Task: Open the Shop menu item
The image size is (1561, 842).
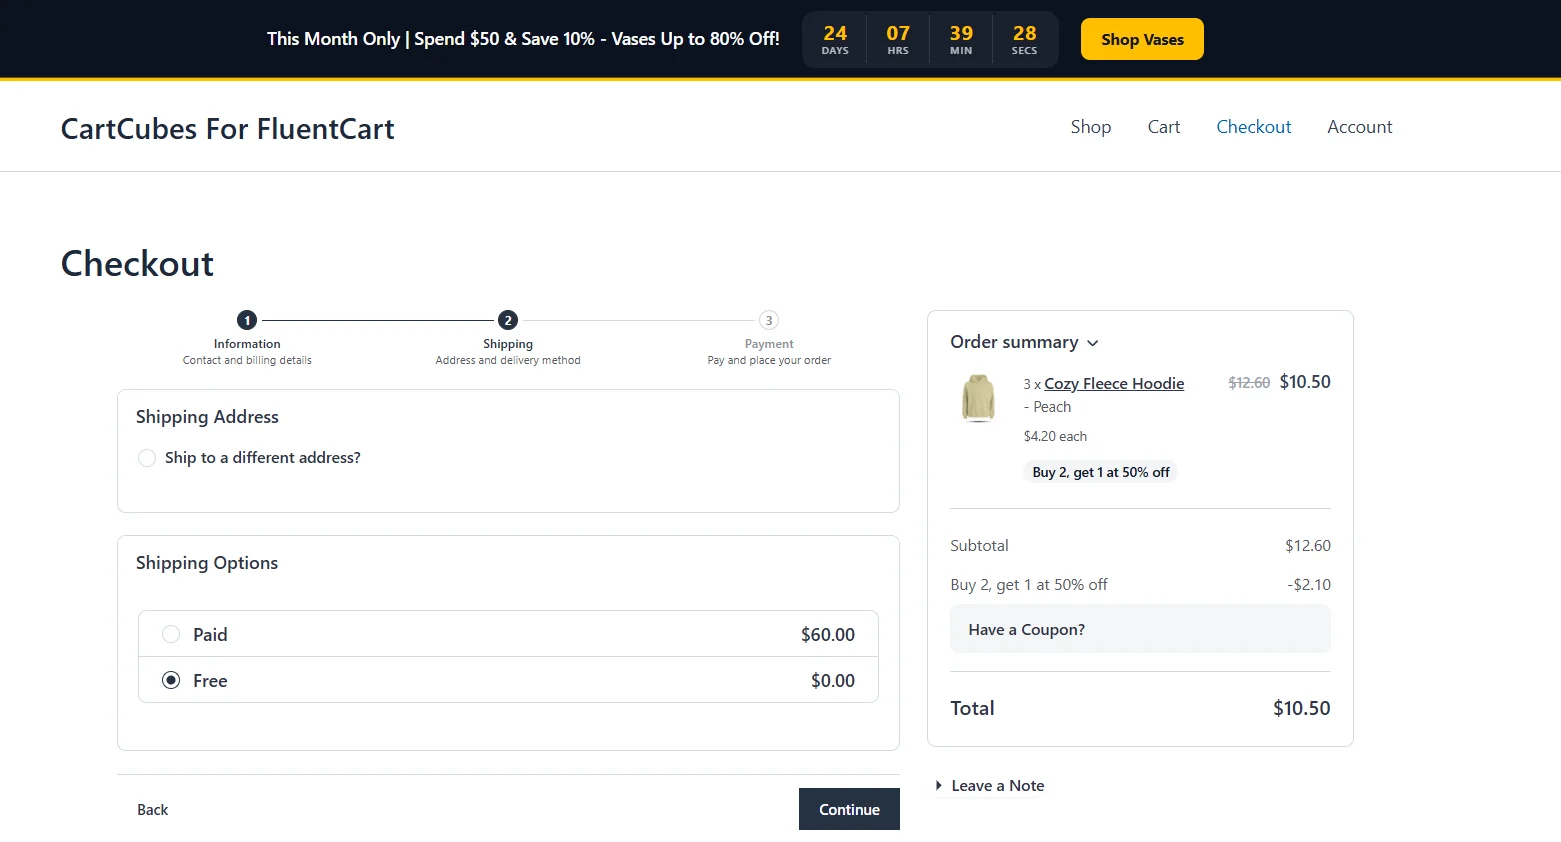Action: pos(1091,127)
